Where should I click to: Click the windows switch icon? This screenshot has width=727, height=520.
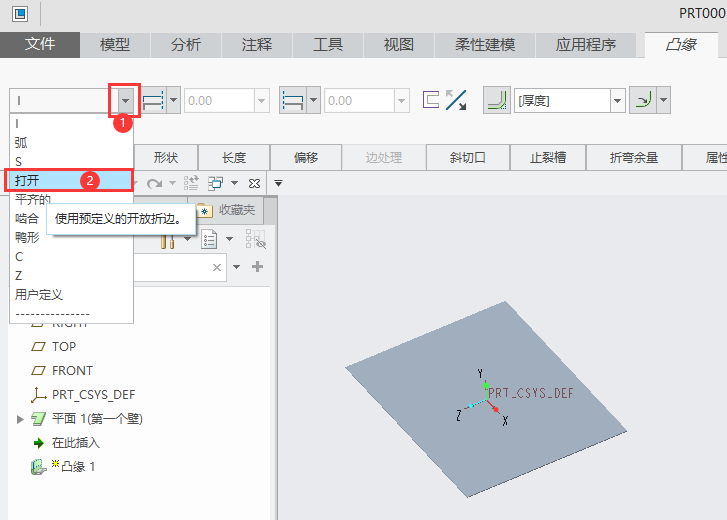click(x=216, y=183)
